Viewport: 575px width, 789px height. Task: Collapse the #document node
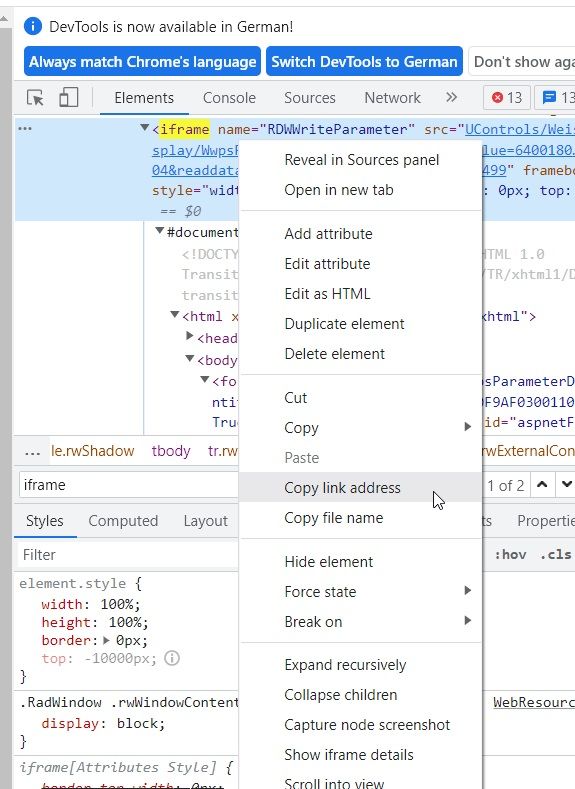159,231
